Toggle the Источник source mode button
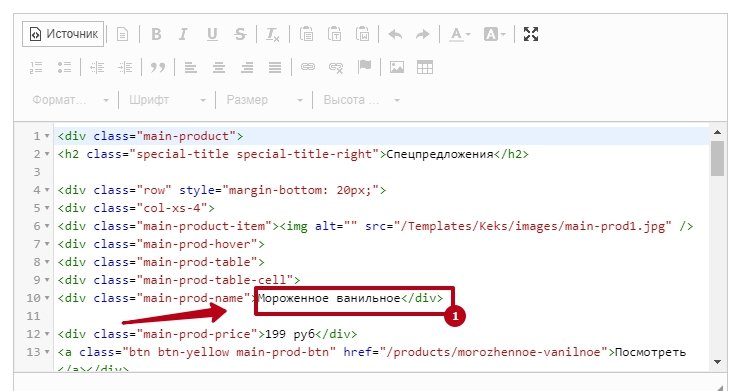The image size is (740, 391). pos(63,34)
